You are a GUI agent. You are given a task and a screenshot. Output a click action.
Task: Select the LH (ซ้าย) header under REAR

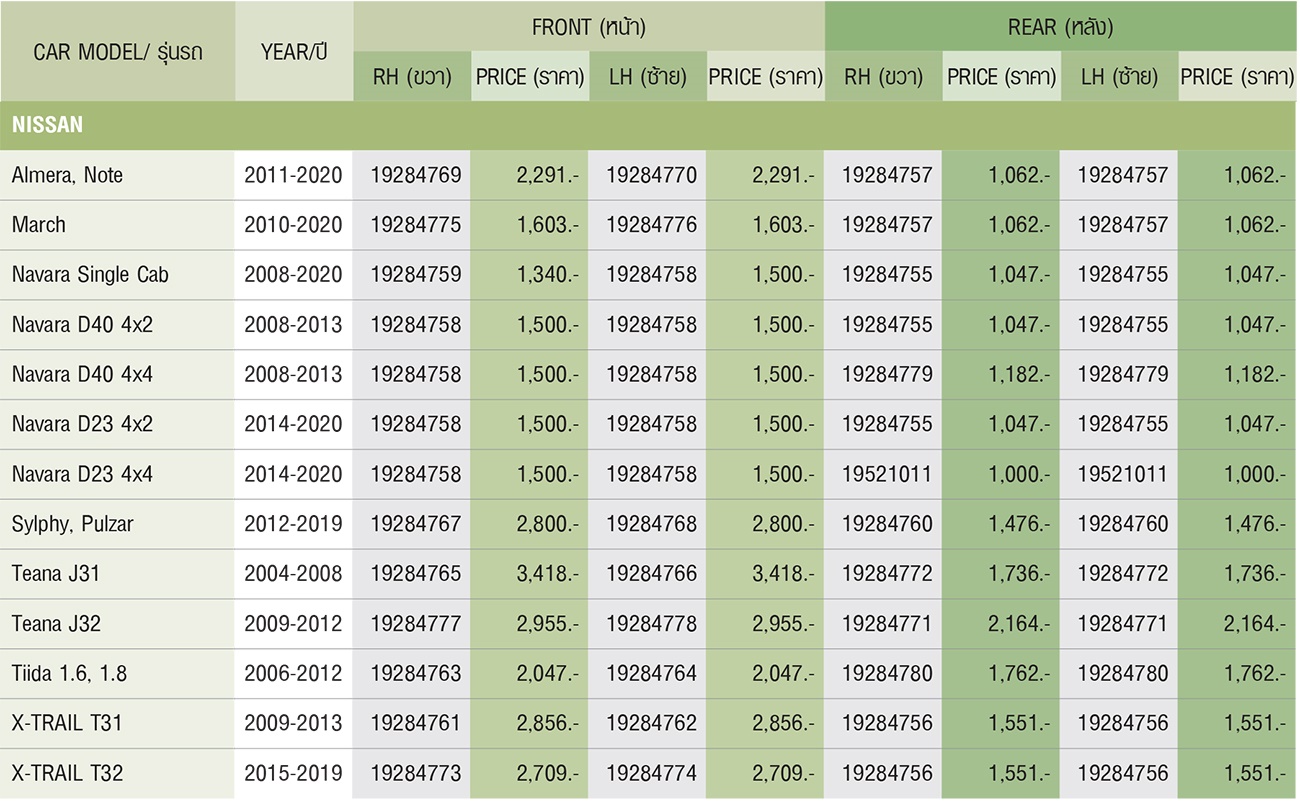(1119, 77)
